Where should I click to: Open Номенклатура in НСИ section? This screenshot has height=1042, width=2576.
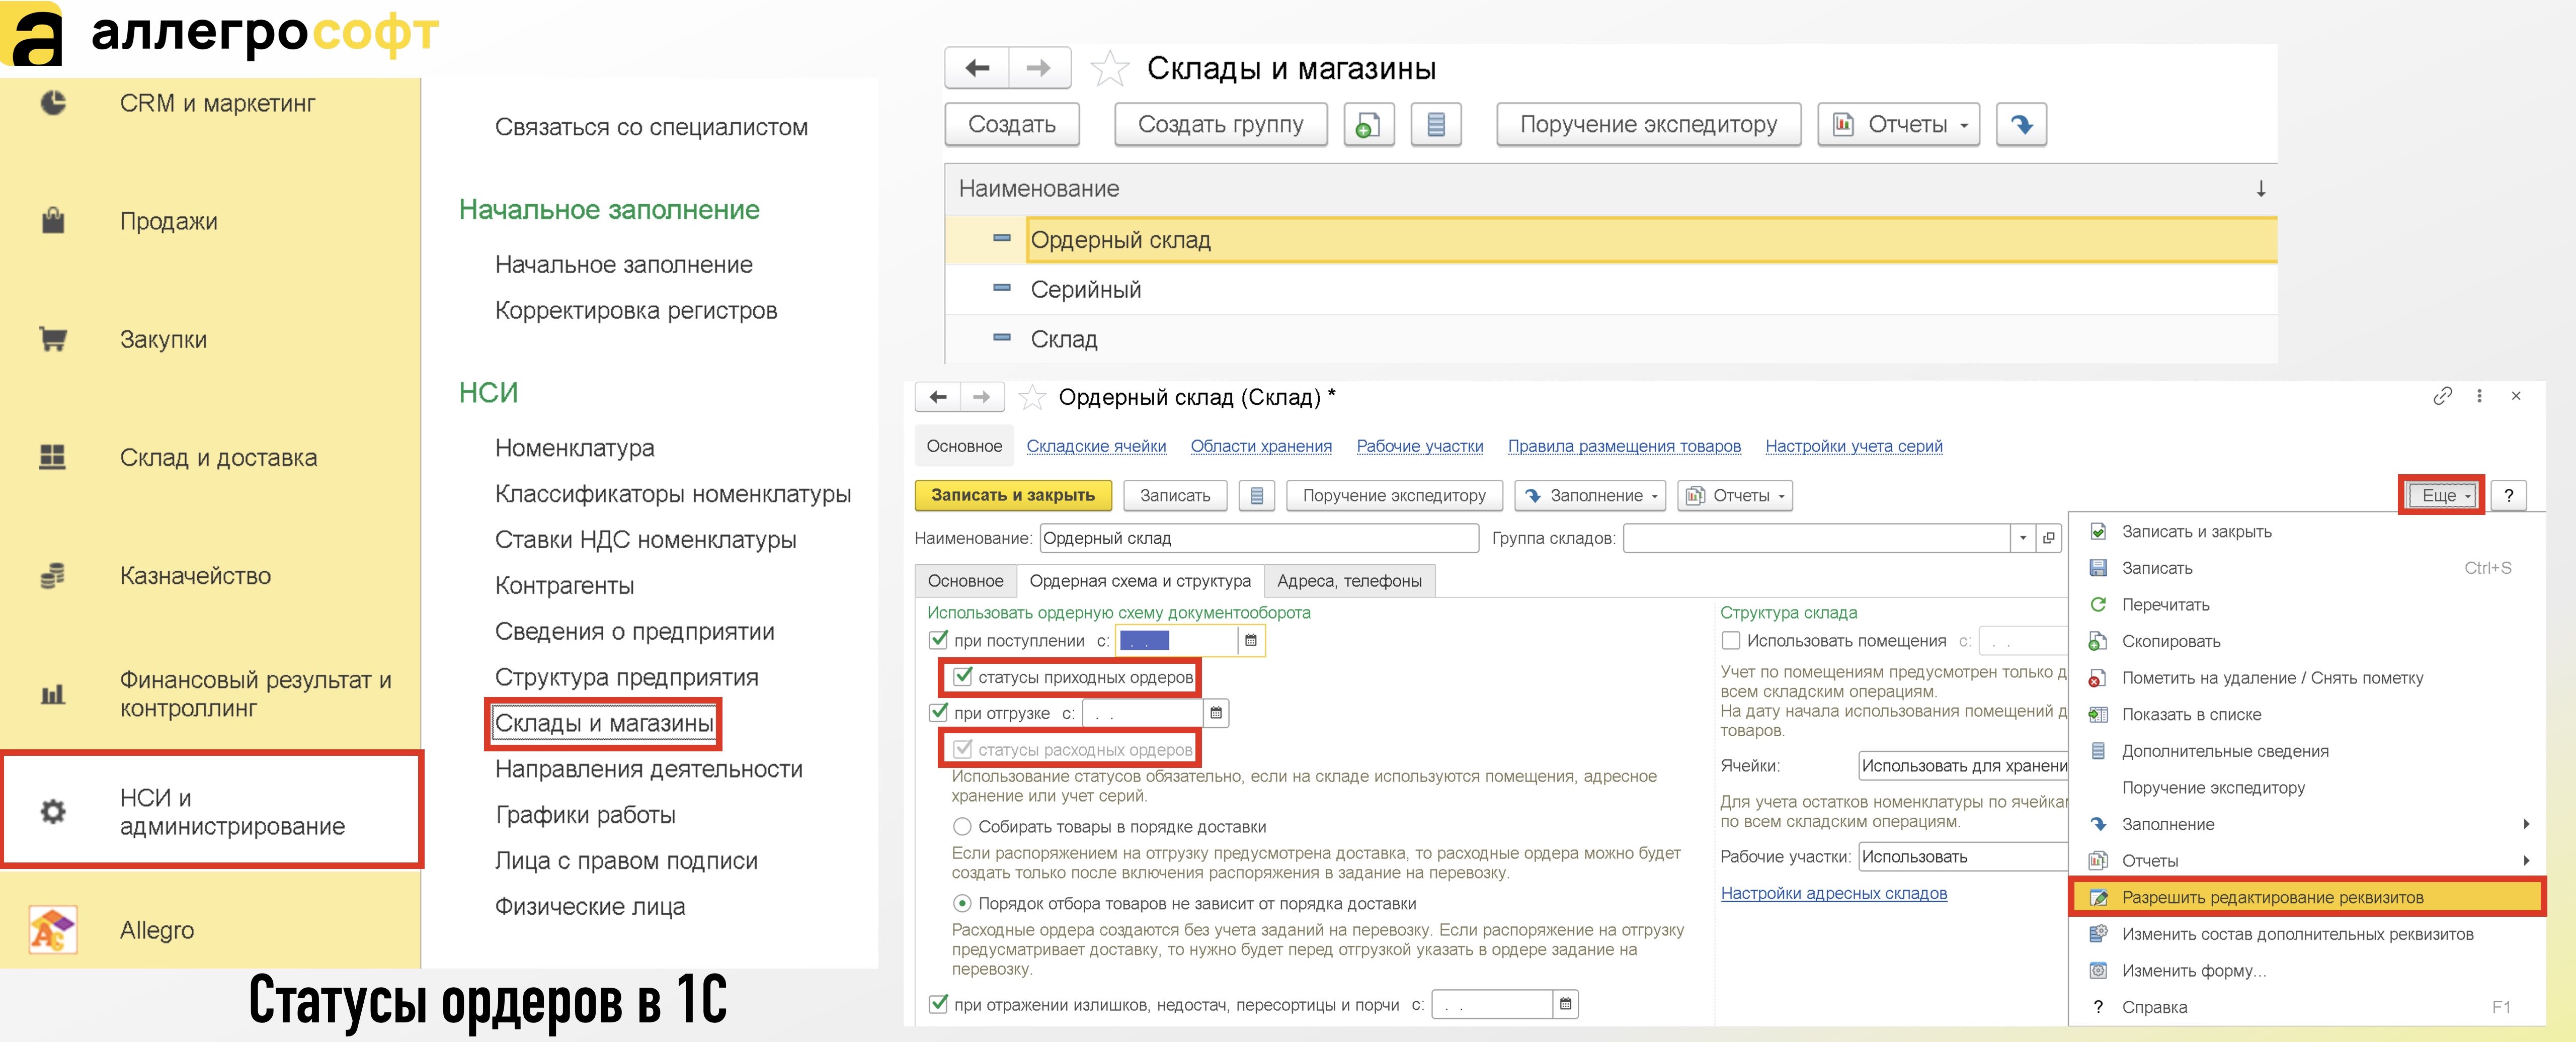pos(575,448)
